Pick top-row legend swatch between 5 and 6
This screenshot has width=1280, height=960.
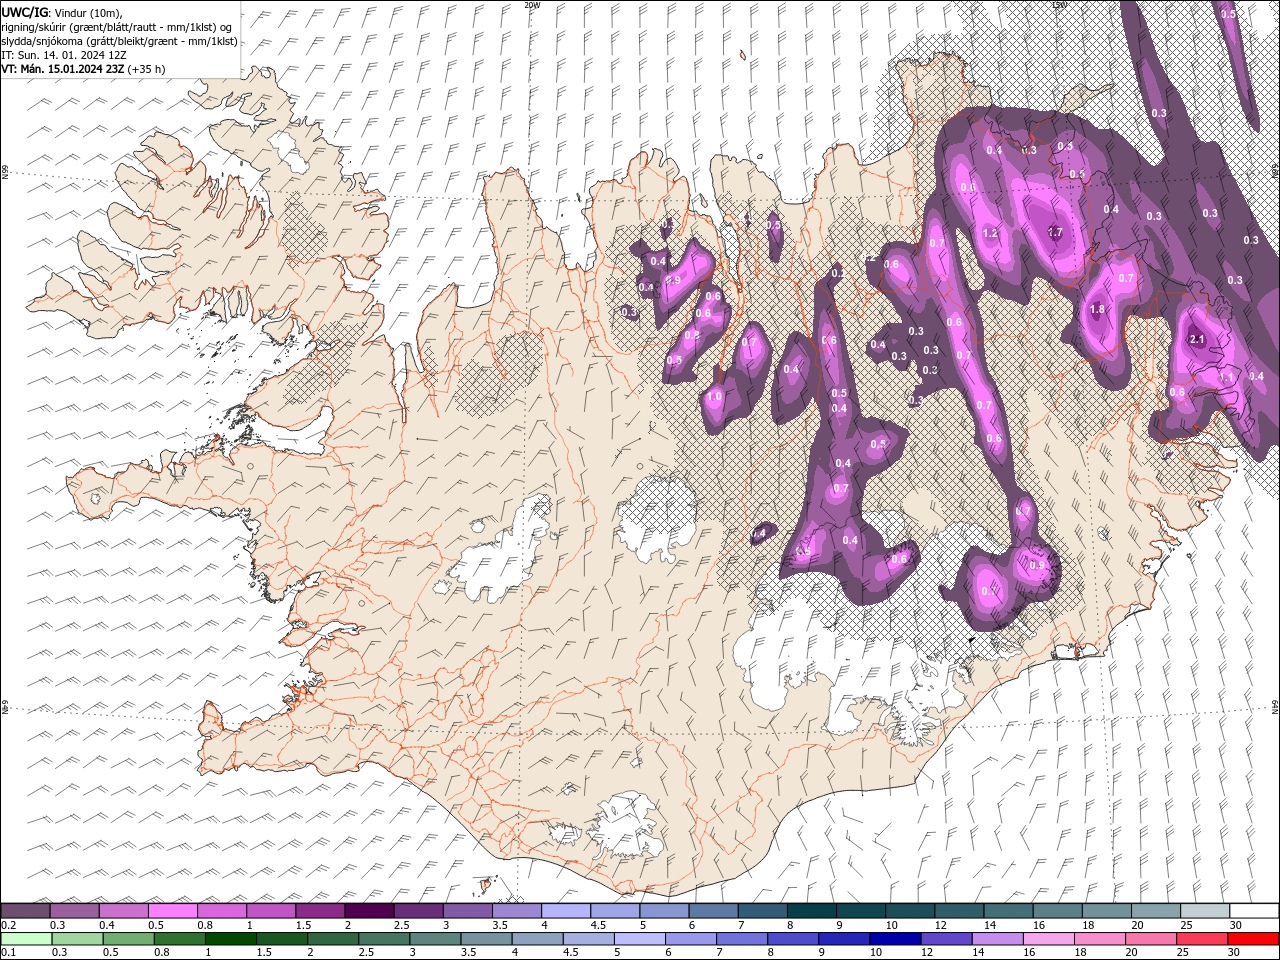pos(664,911)
